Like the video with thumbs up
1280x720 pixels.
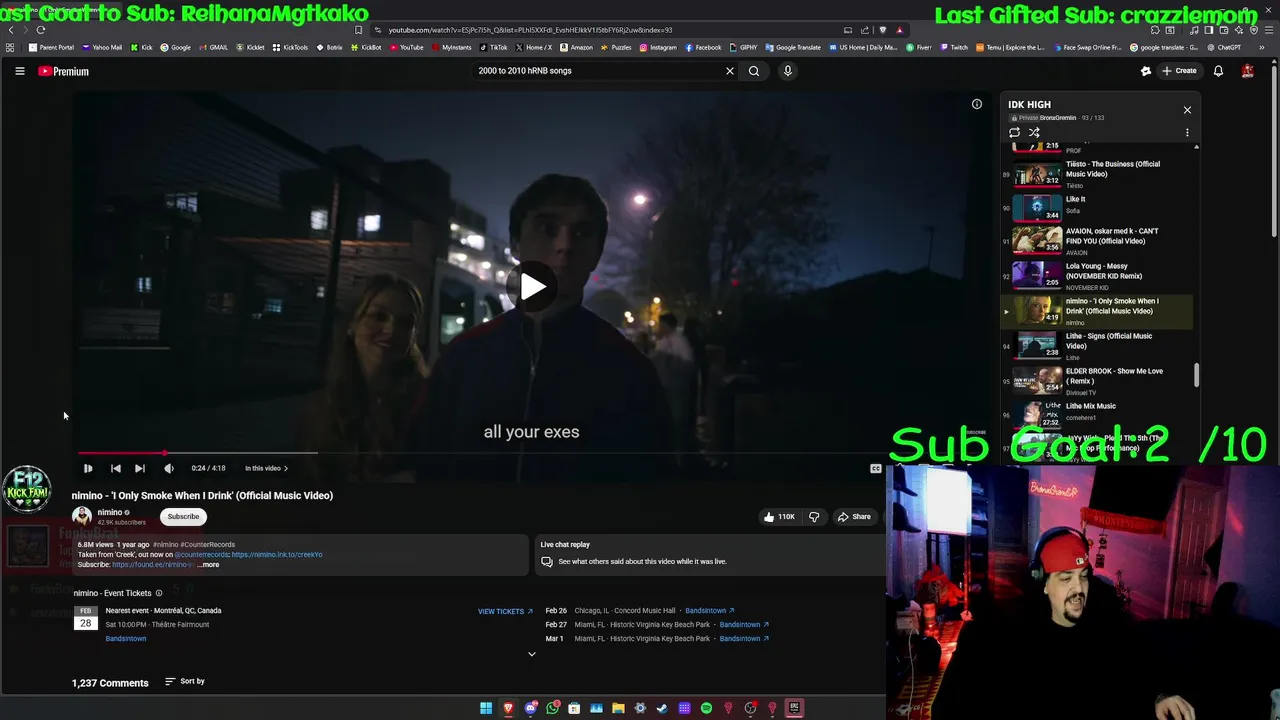pos(779,517)
